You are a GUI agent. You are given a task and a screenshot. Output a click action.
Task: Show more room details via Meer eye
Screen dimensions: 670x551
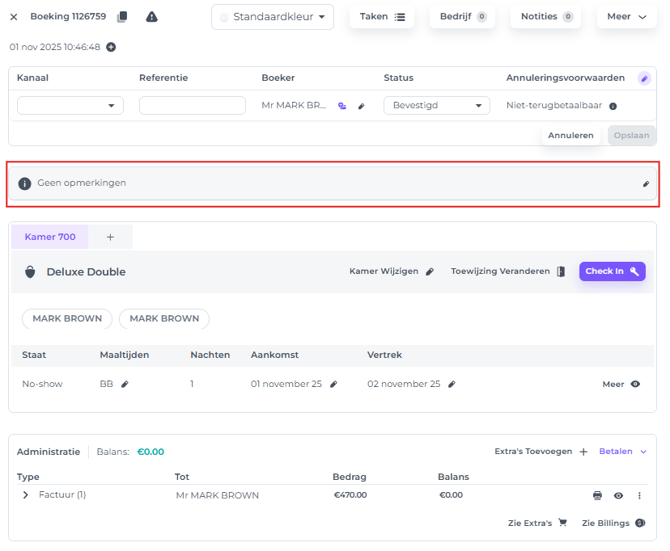pyautogui.click(x=635, y=384)
